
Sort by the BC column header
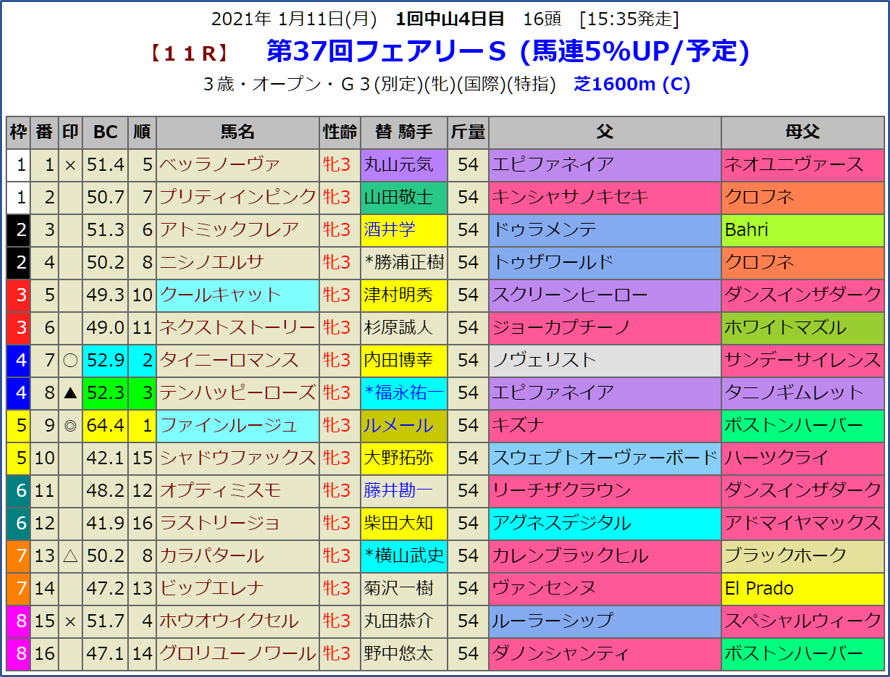(106, 131)
